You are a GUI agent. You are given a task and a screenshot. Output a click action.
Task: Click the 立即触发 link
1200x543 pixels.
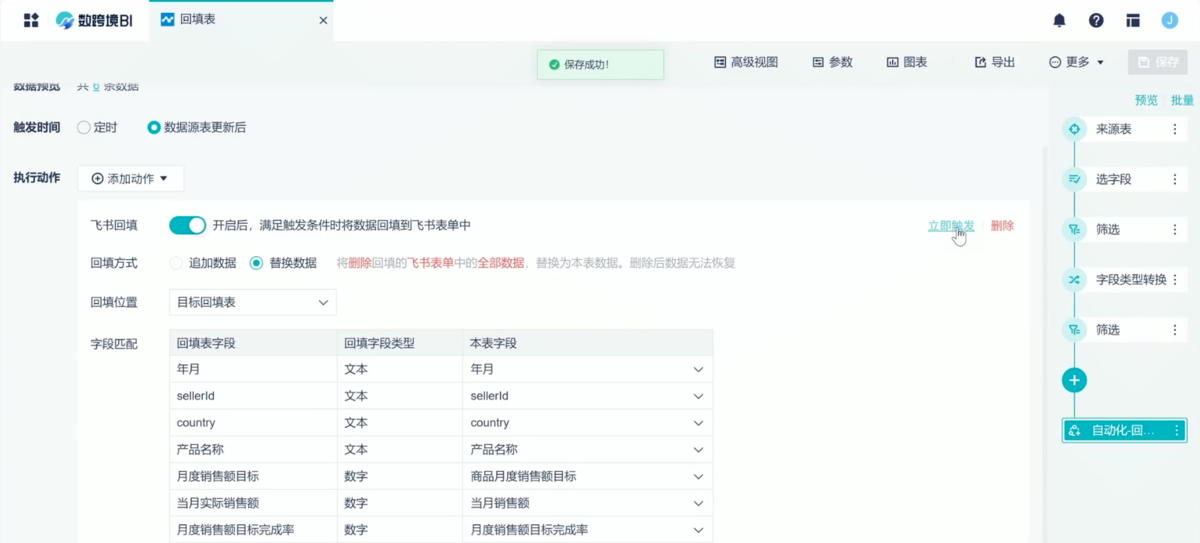click(950, 226)
